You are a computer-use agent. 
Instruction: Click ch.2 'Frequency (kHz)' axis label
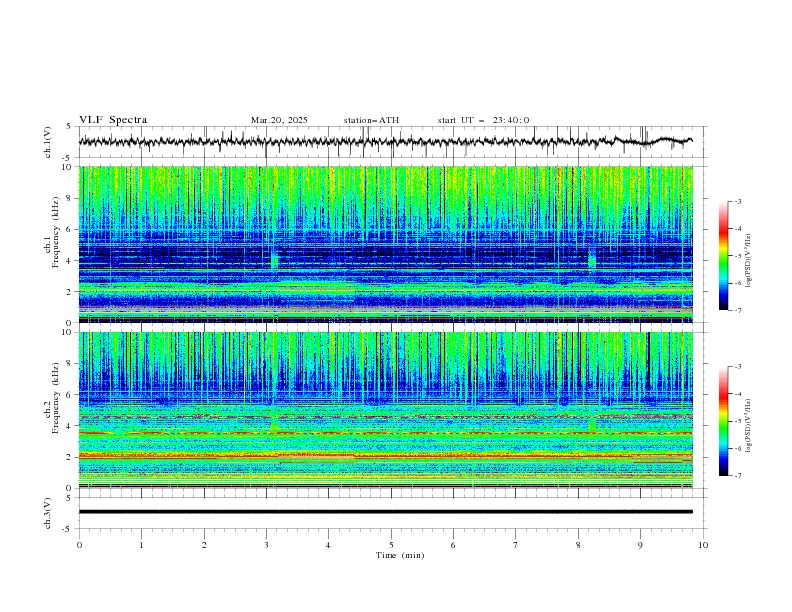click(x=55, y=398)
